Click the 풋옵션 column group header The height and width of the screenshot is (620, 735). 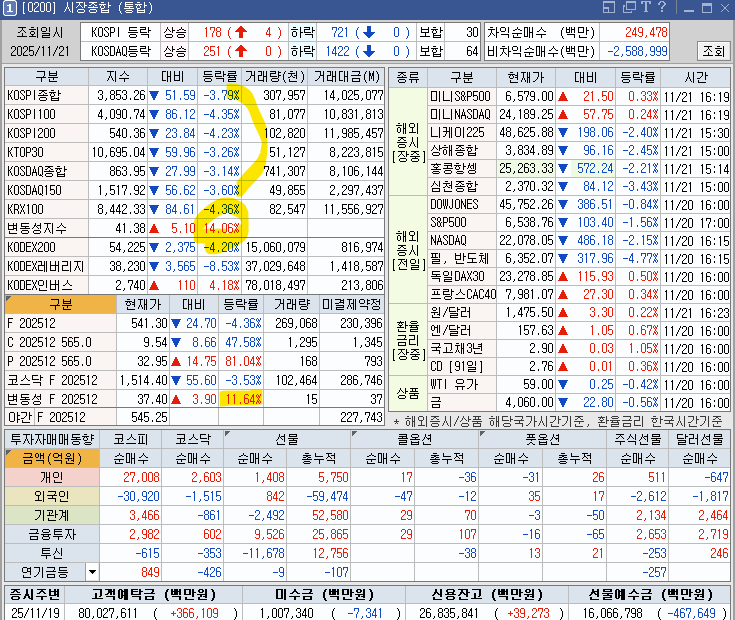[x=542, y=440]
